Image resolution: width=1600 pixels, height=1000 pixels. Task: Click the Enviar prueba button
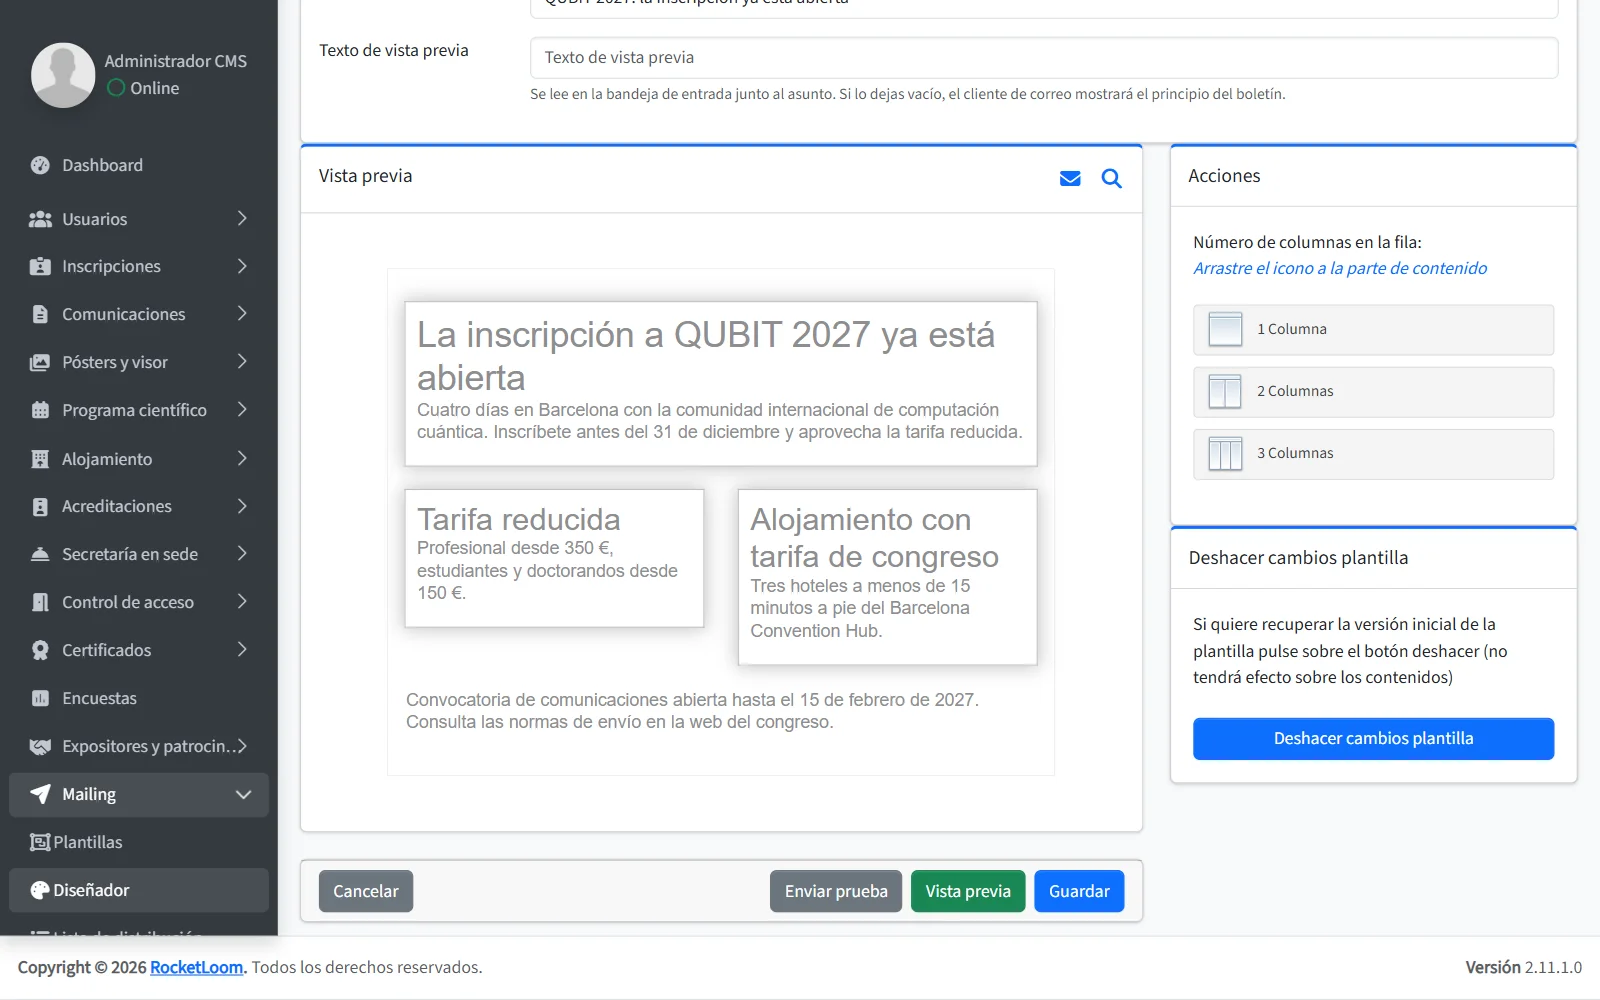click(x=836, y=891)
